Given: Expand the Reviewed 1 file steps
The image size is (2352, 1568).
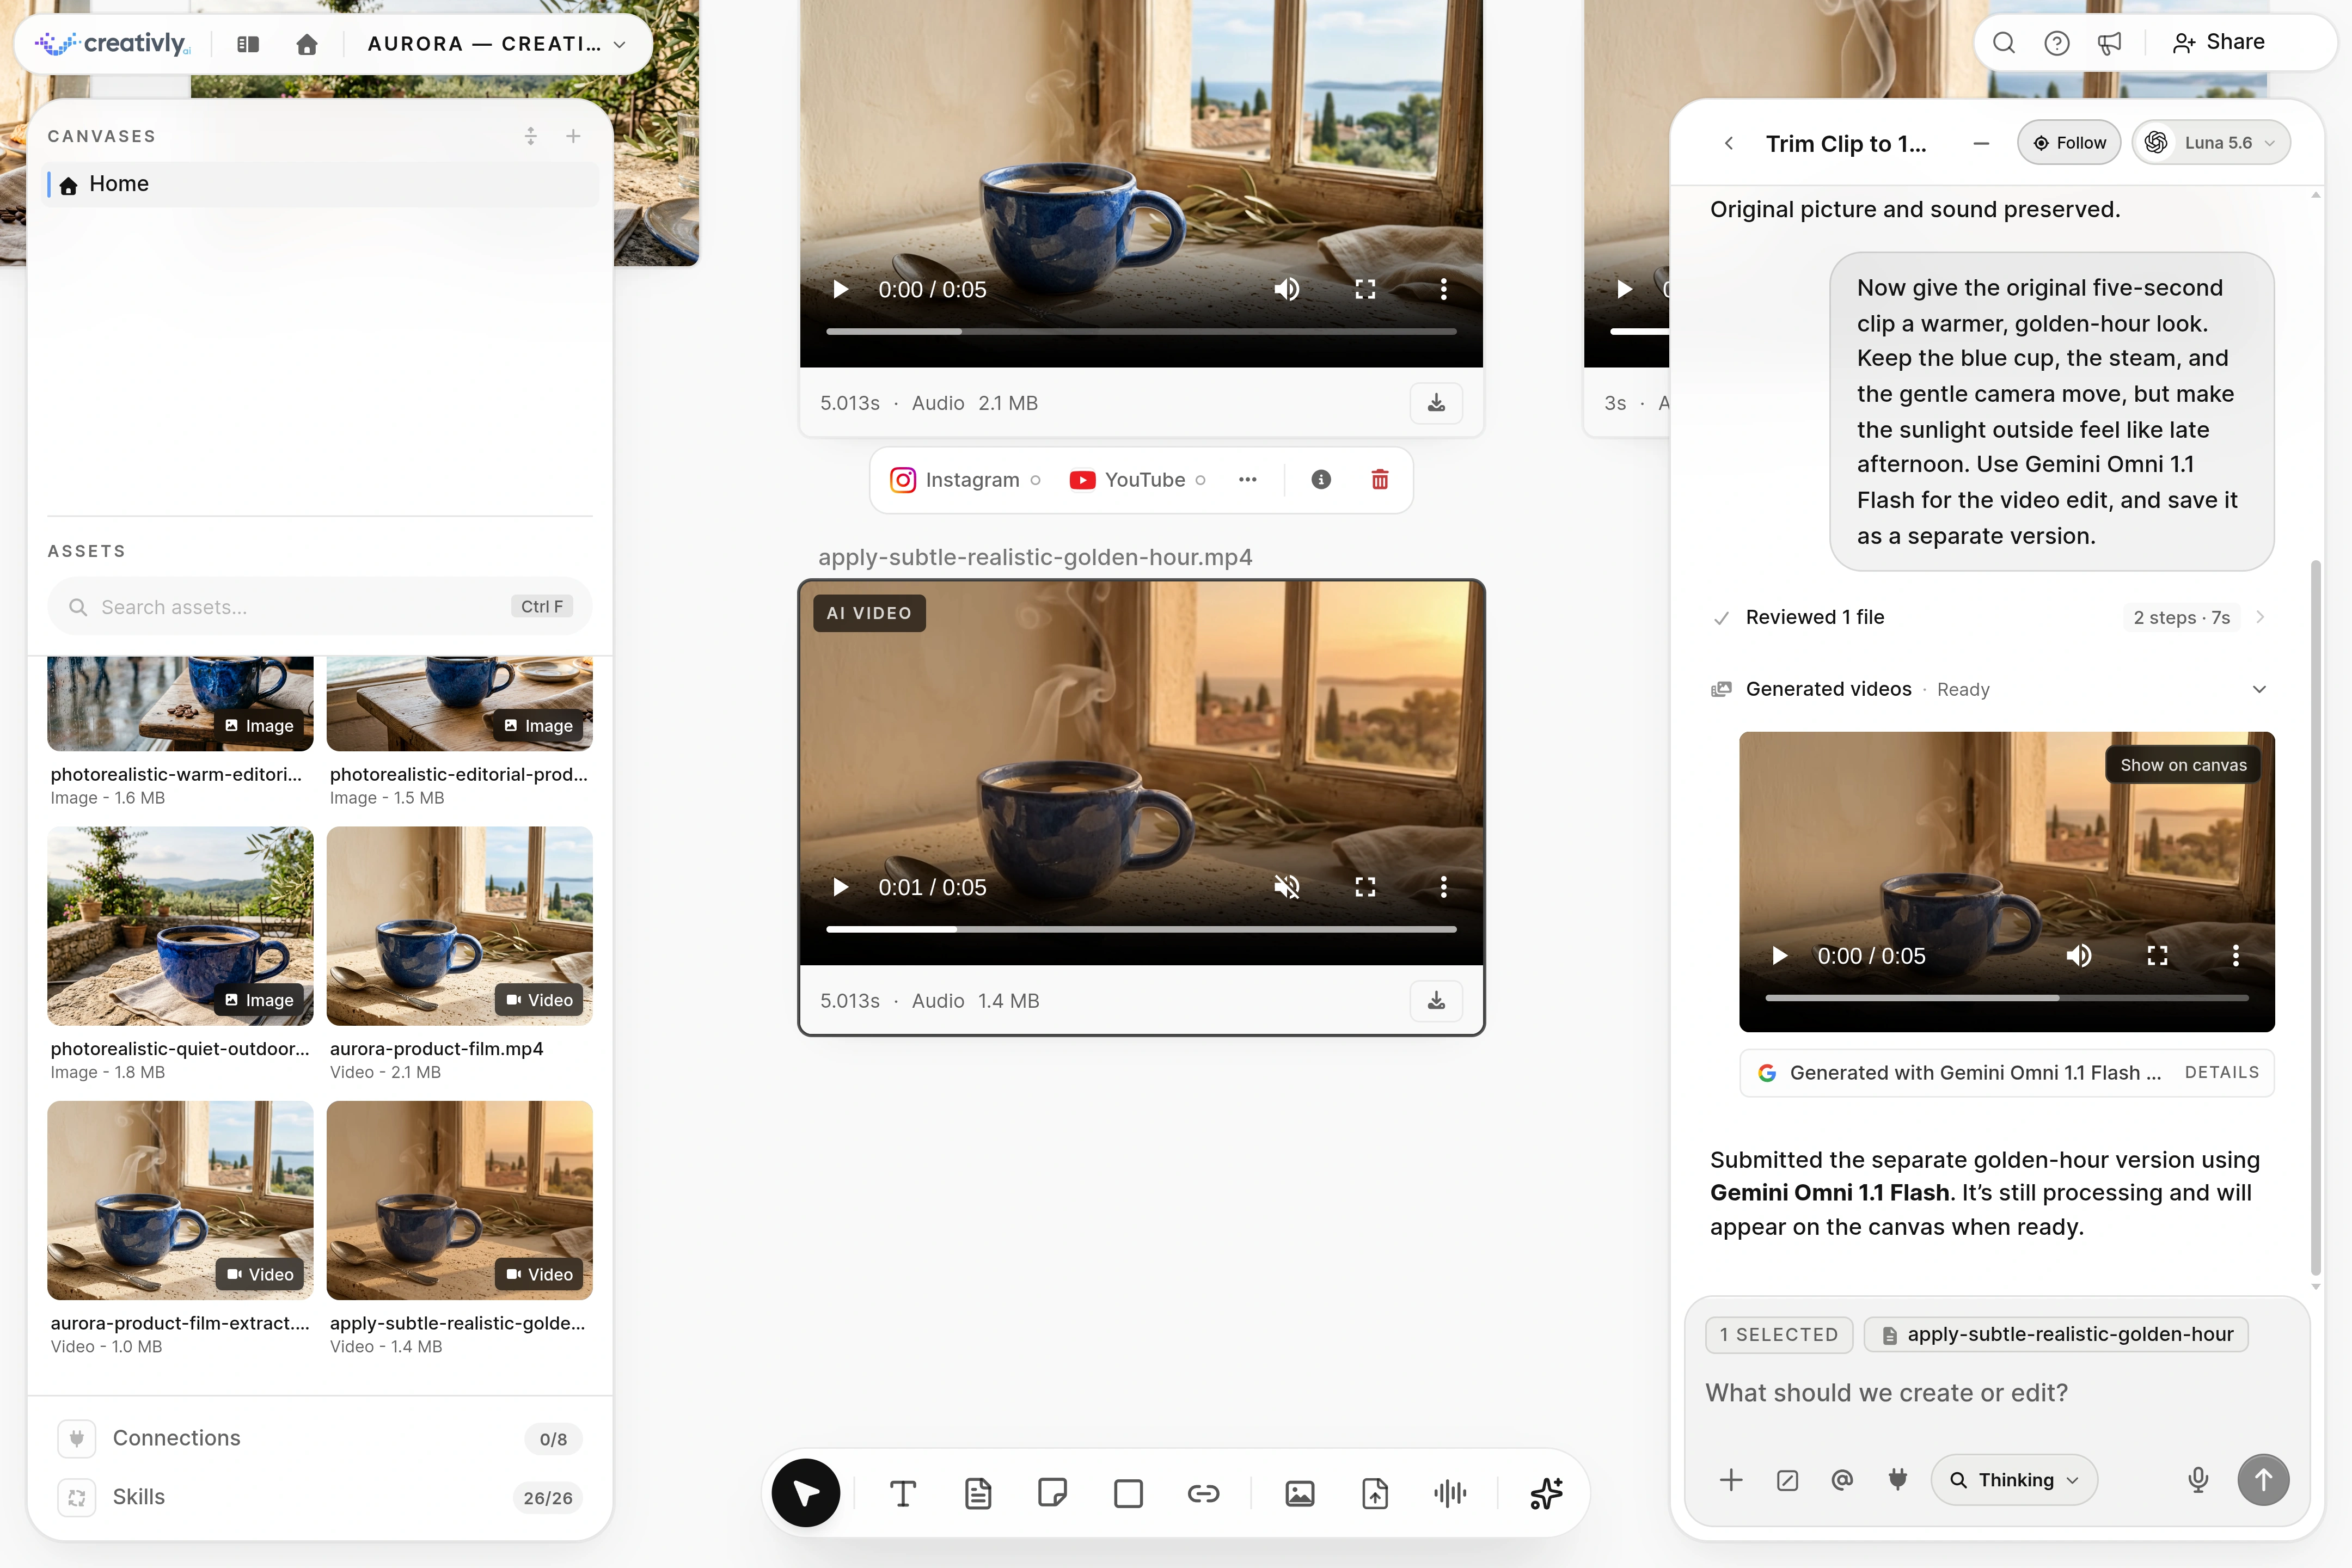Looking at the screenshot, I should pyautogui.click(x=2260, y=617).
